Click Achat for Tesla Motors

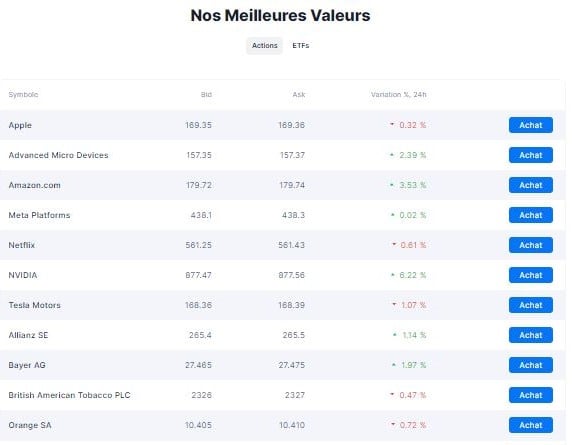click(x=531, y=305)
